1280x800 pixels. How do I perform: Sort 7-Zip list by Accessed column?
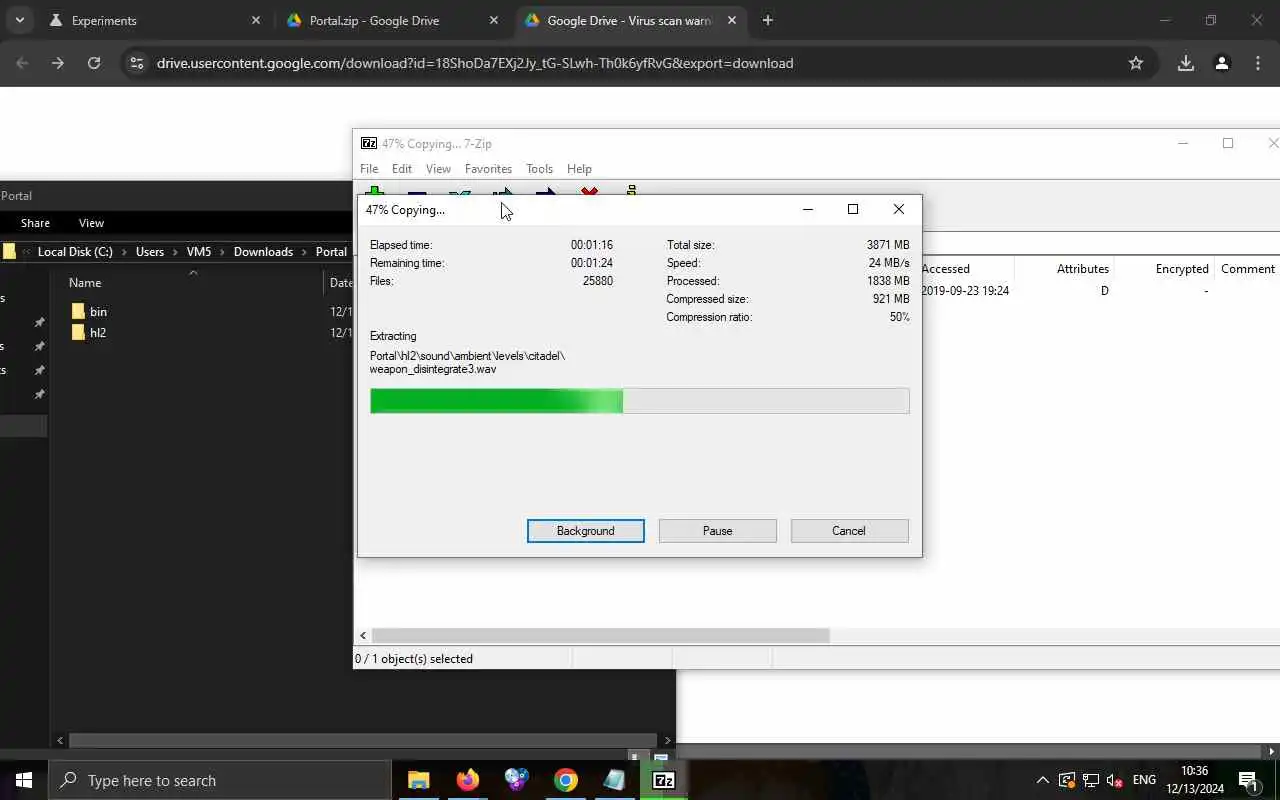tap(945, 269)
